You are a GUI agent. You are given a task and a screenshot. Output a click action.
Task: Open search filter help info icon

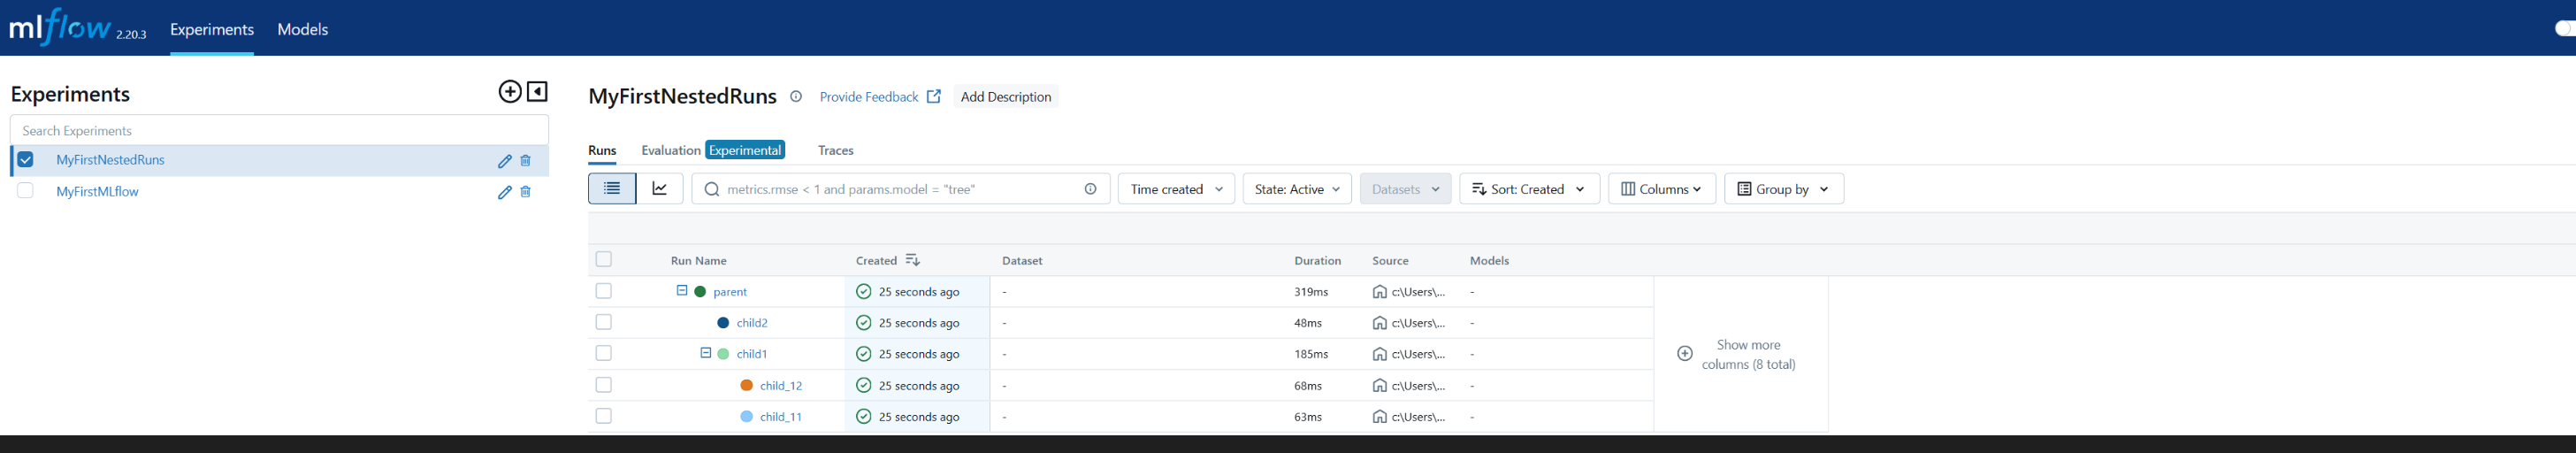point(1091,189)
